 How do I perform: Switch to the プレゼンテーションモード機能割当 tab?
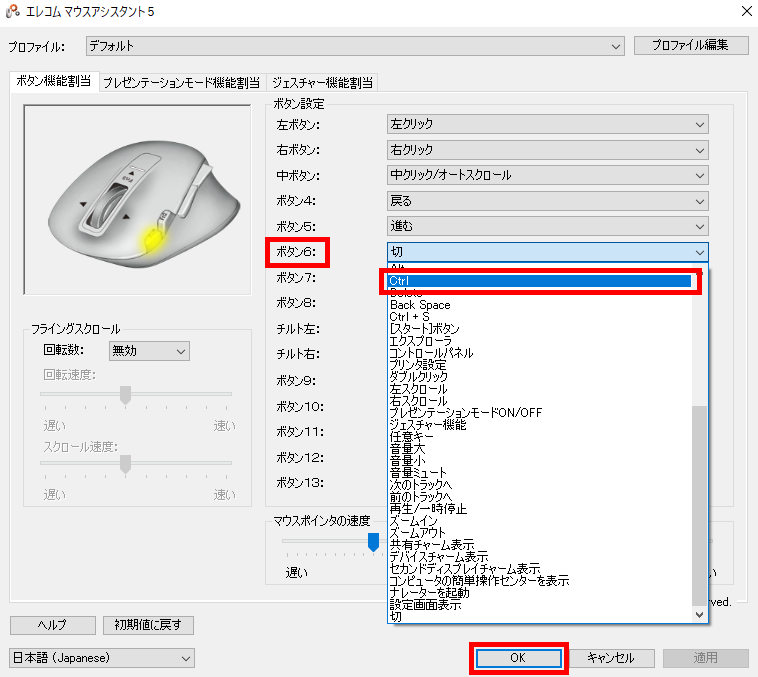point(182,83)
